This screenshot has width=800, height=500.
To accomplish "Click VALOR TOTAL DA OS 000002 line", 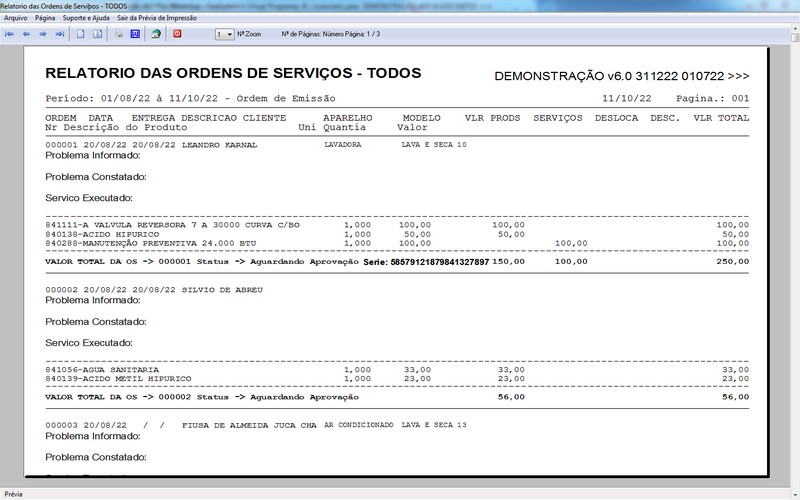I will pos(397,397).
